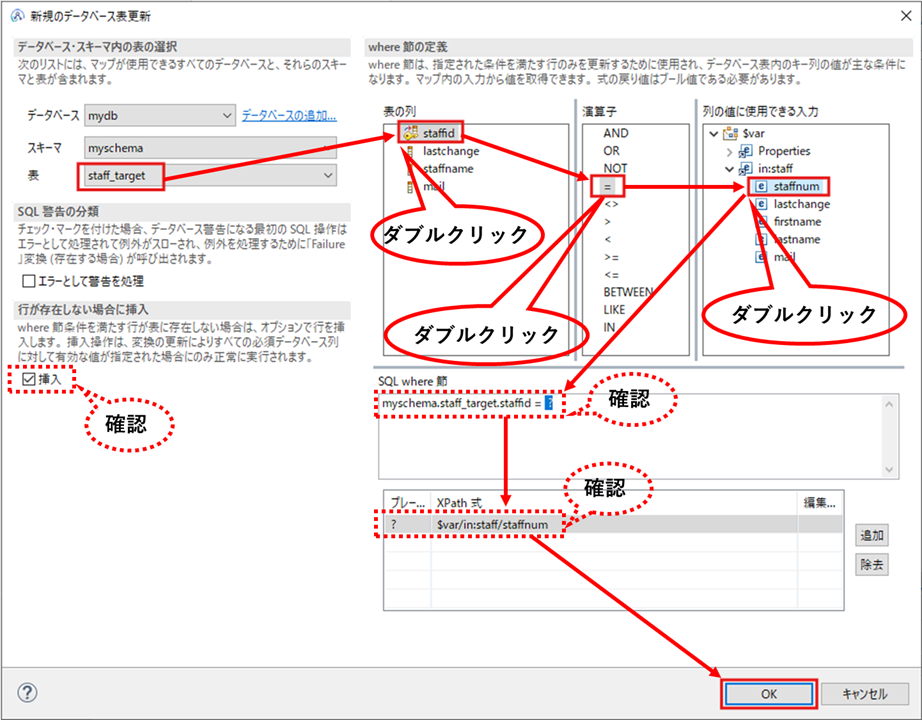Click the キャンセル button
The width and height of the screenshot is (922, 720).
pyautogui.click(x=864, y=694)
